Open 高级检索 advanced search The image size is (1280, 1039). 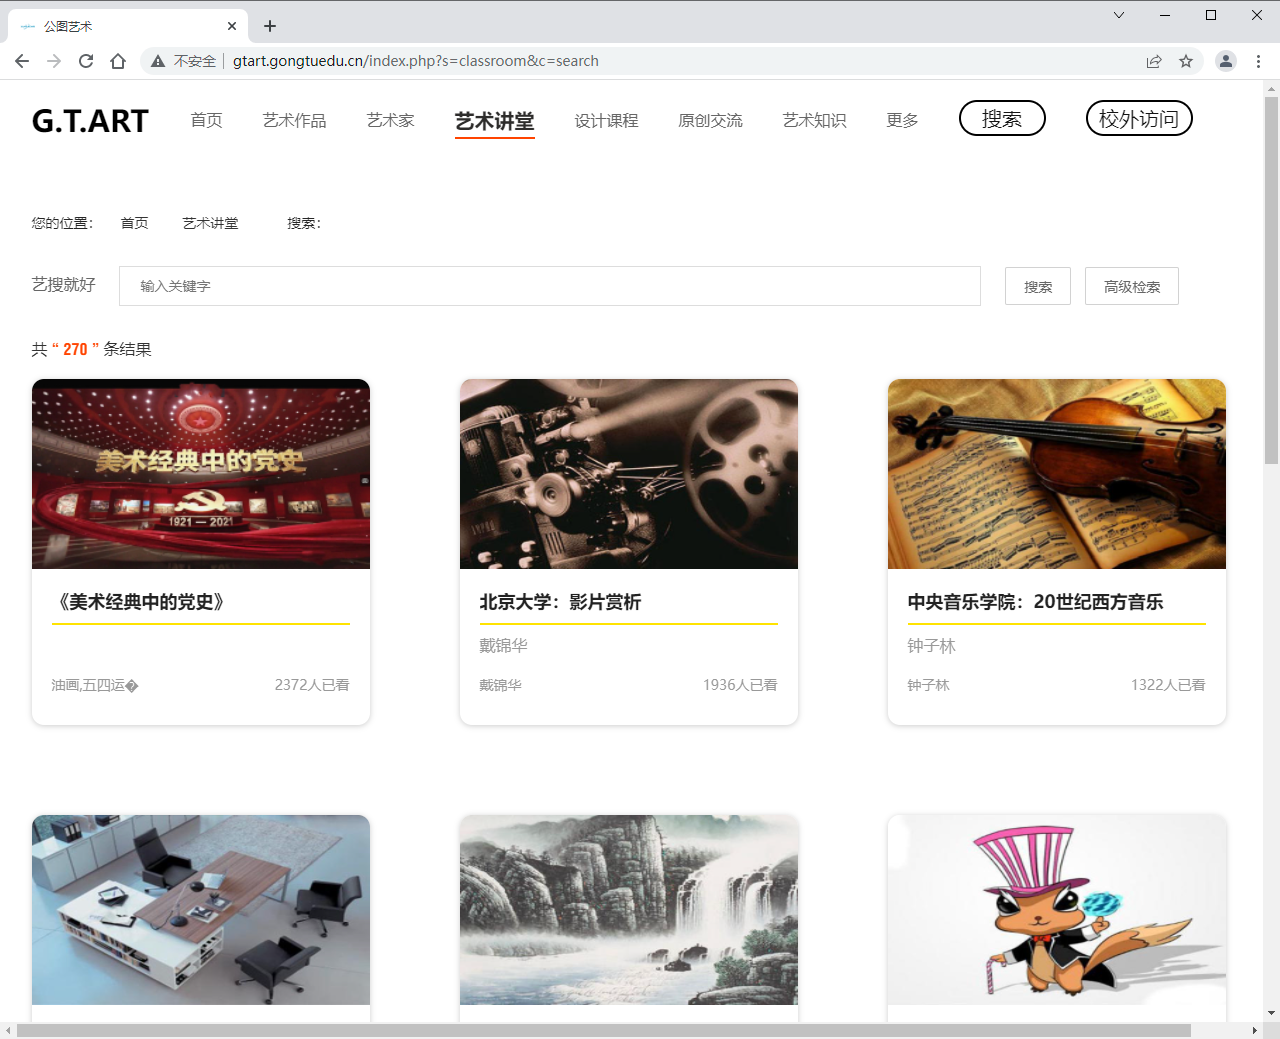point(1132,286)
